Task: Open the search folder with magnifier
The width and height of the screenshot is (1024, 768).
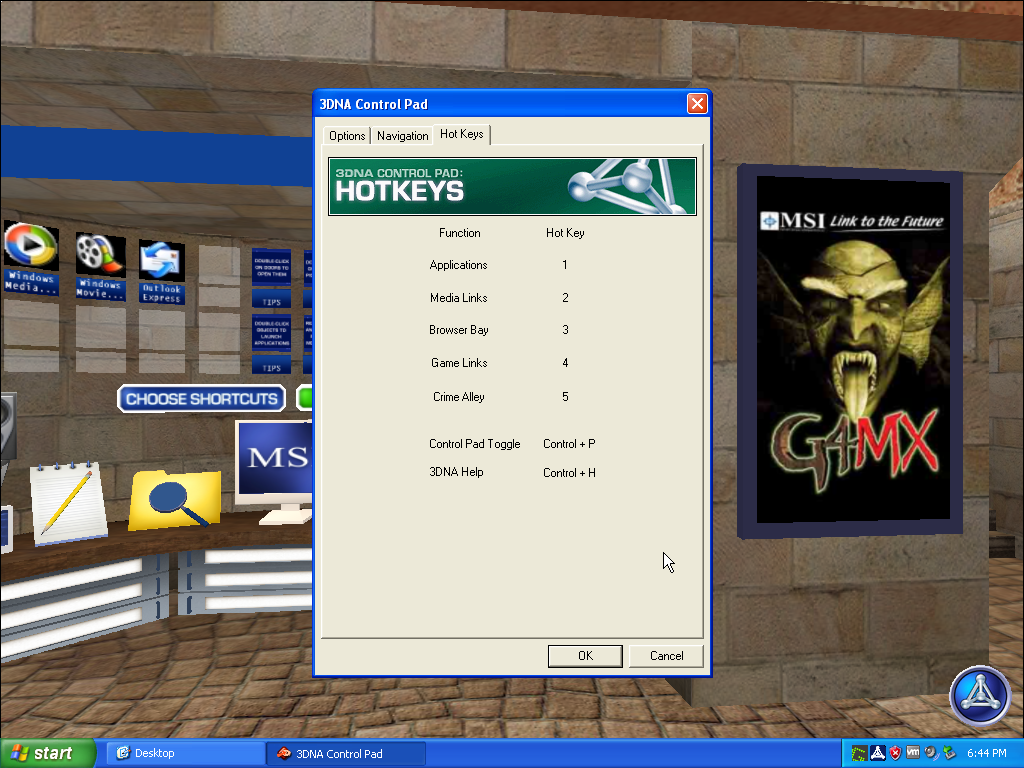Action: click(175, 500)
